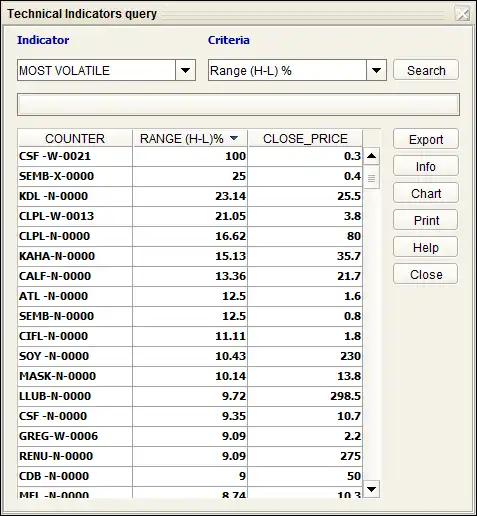477x516 pixels.
Task: Click the range value 100
Action: [x=236, y=156]
